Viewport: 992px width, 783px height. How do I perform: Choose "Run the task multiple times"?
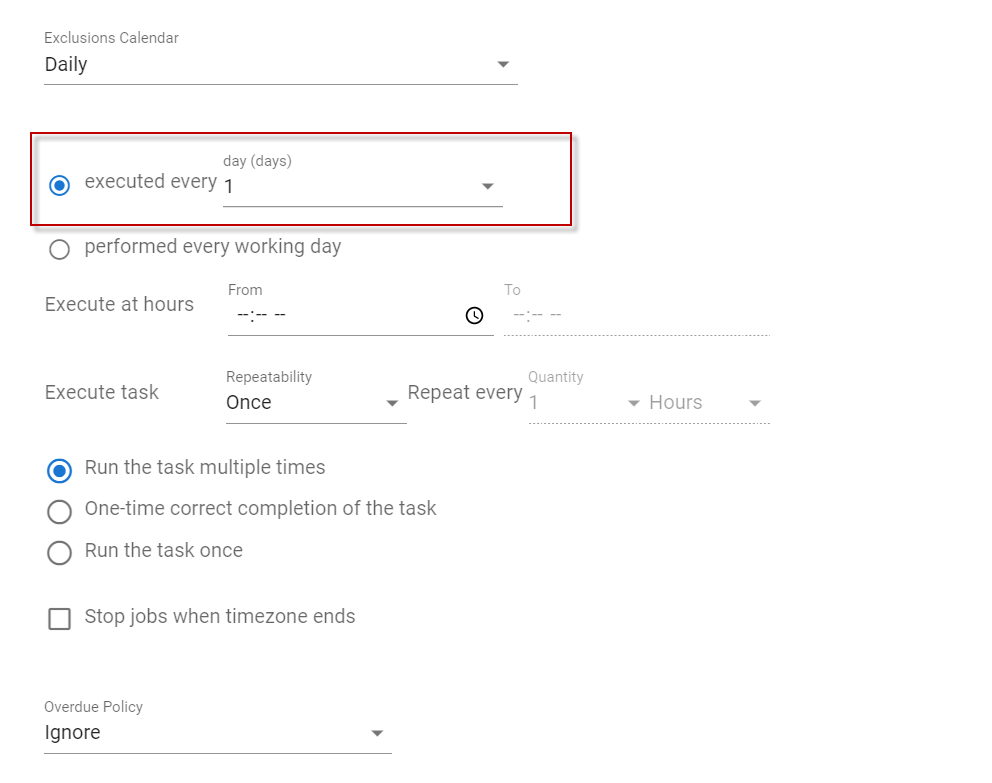coord(59,471)
